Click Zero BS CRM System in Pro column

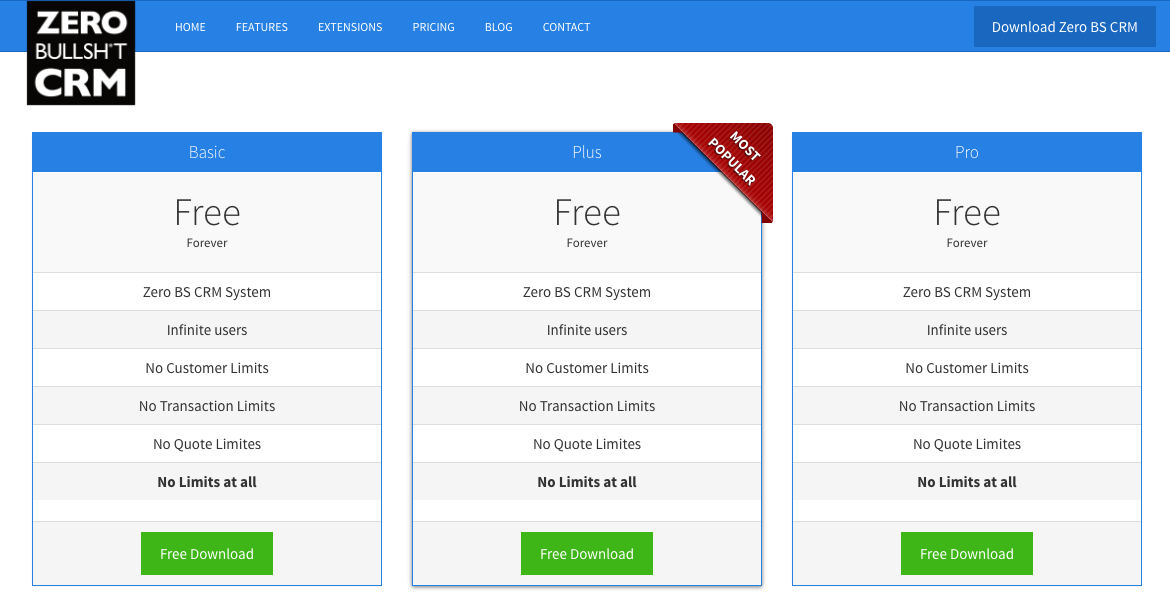(966, 292)
